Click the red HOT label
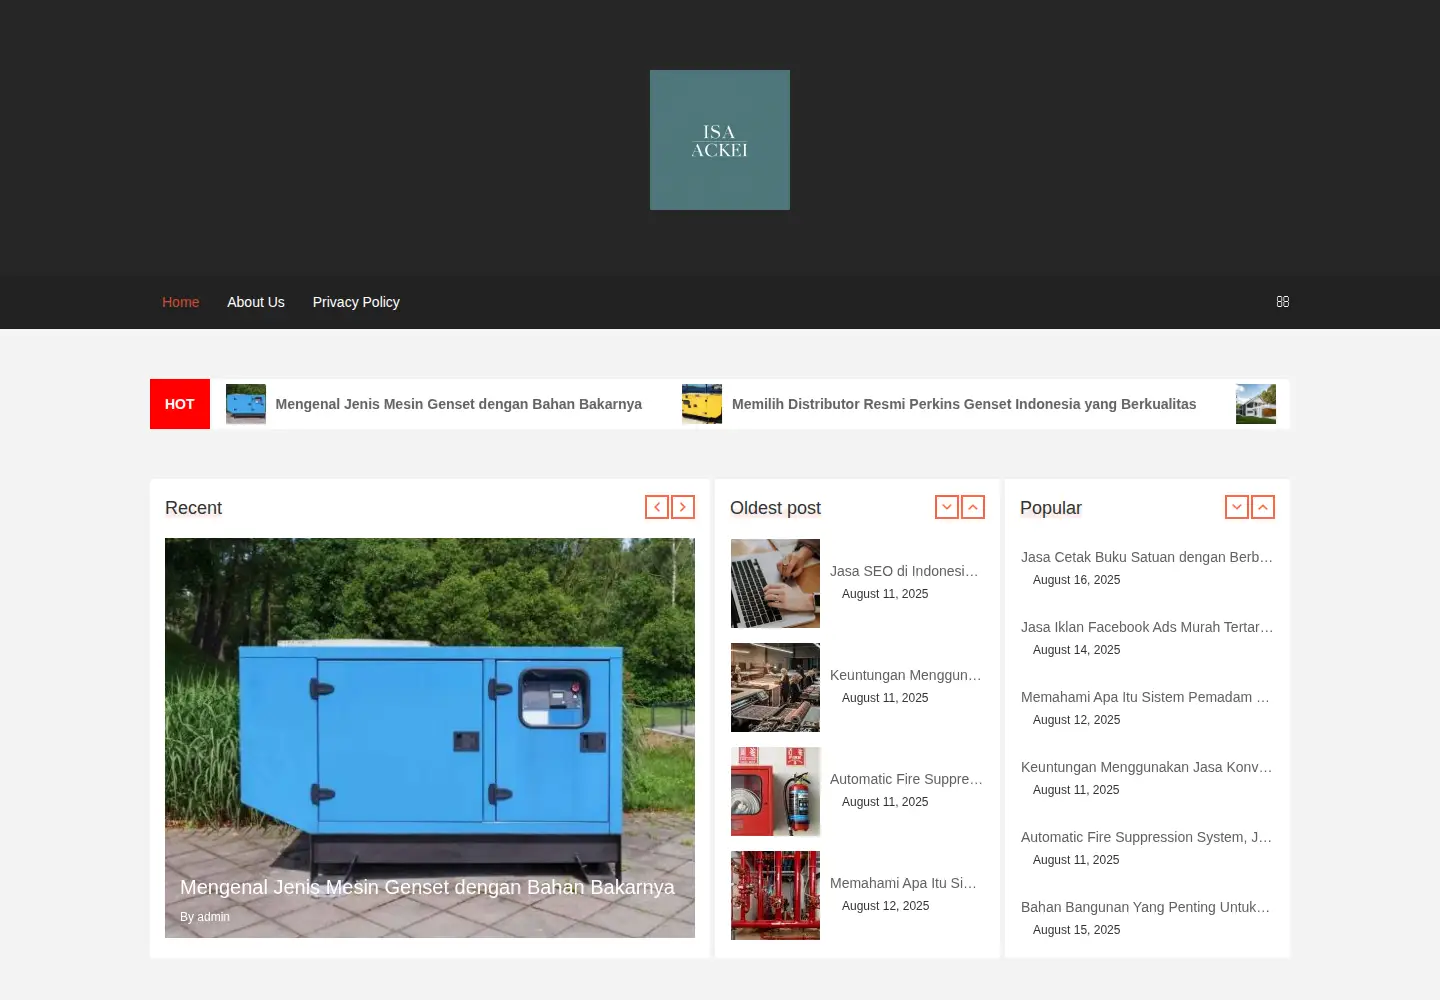This screenshot has height=1000, width=1440. point(180,404)
